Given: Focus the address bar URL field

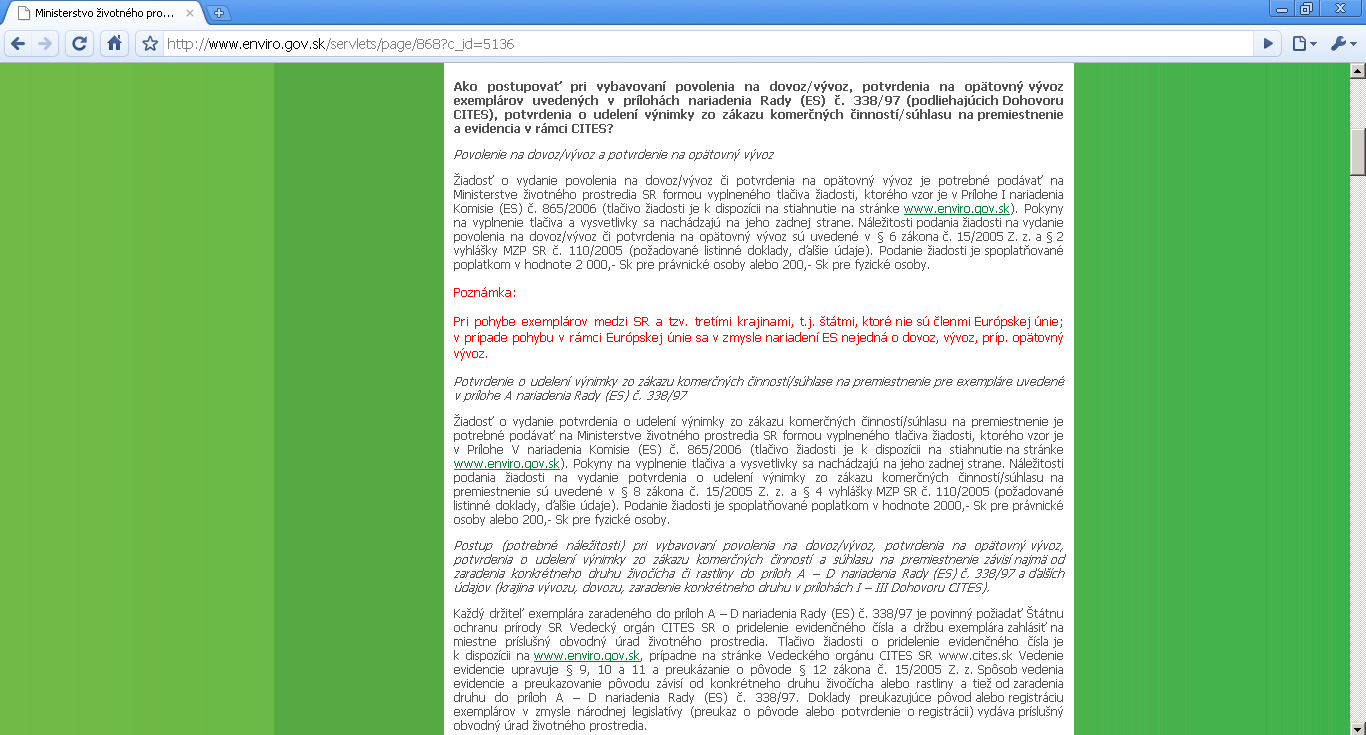Looking at the screenshot, I should pyautogui.click(x=706, y=44).
